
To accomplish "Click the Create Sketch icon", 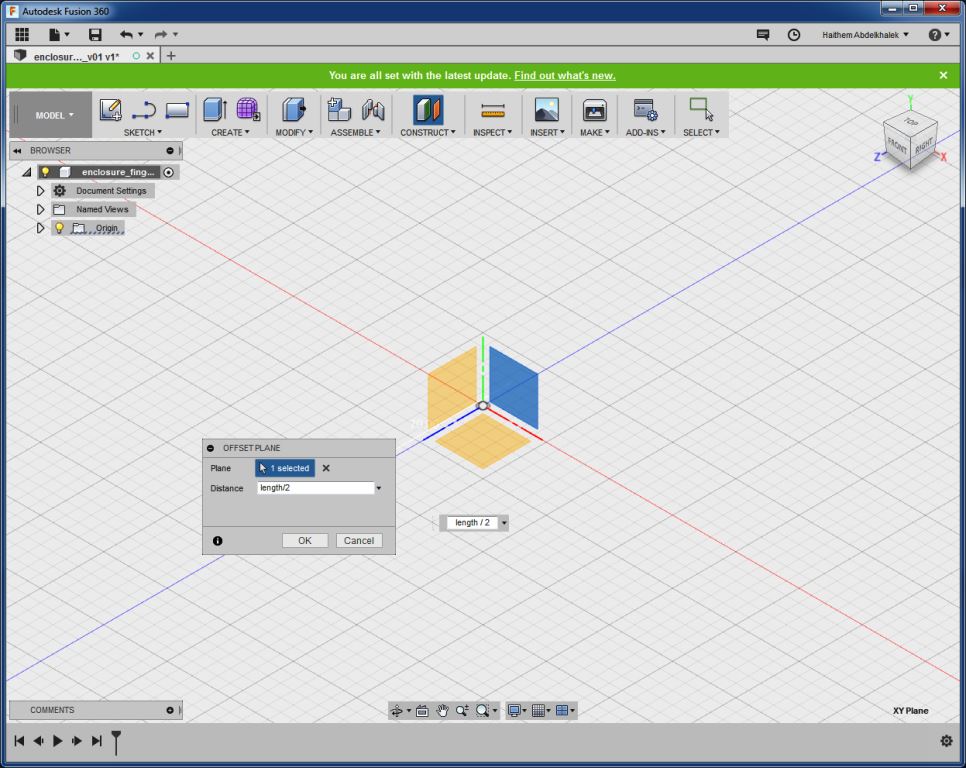I will coord(111,110).
